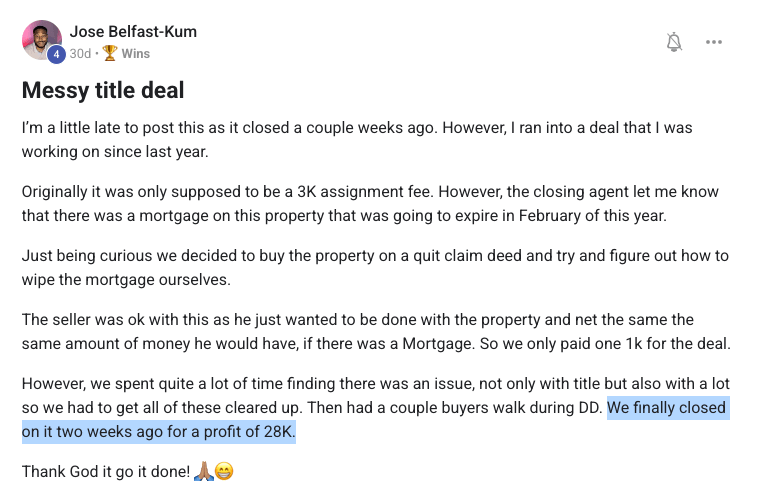This screenshot has height=501, width=761.
Task: Click paragraph starting "However, we spent quite"
Action: 376,407
